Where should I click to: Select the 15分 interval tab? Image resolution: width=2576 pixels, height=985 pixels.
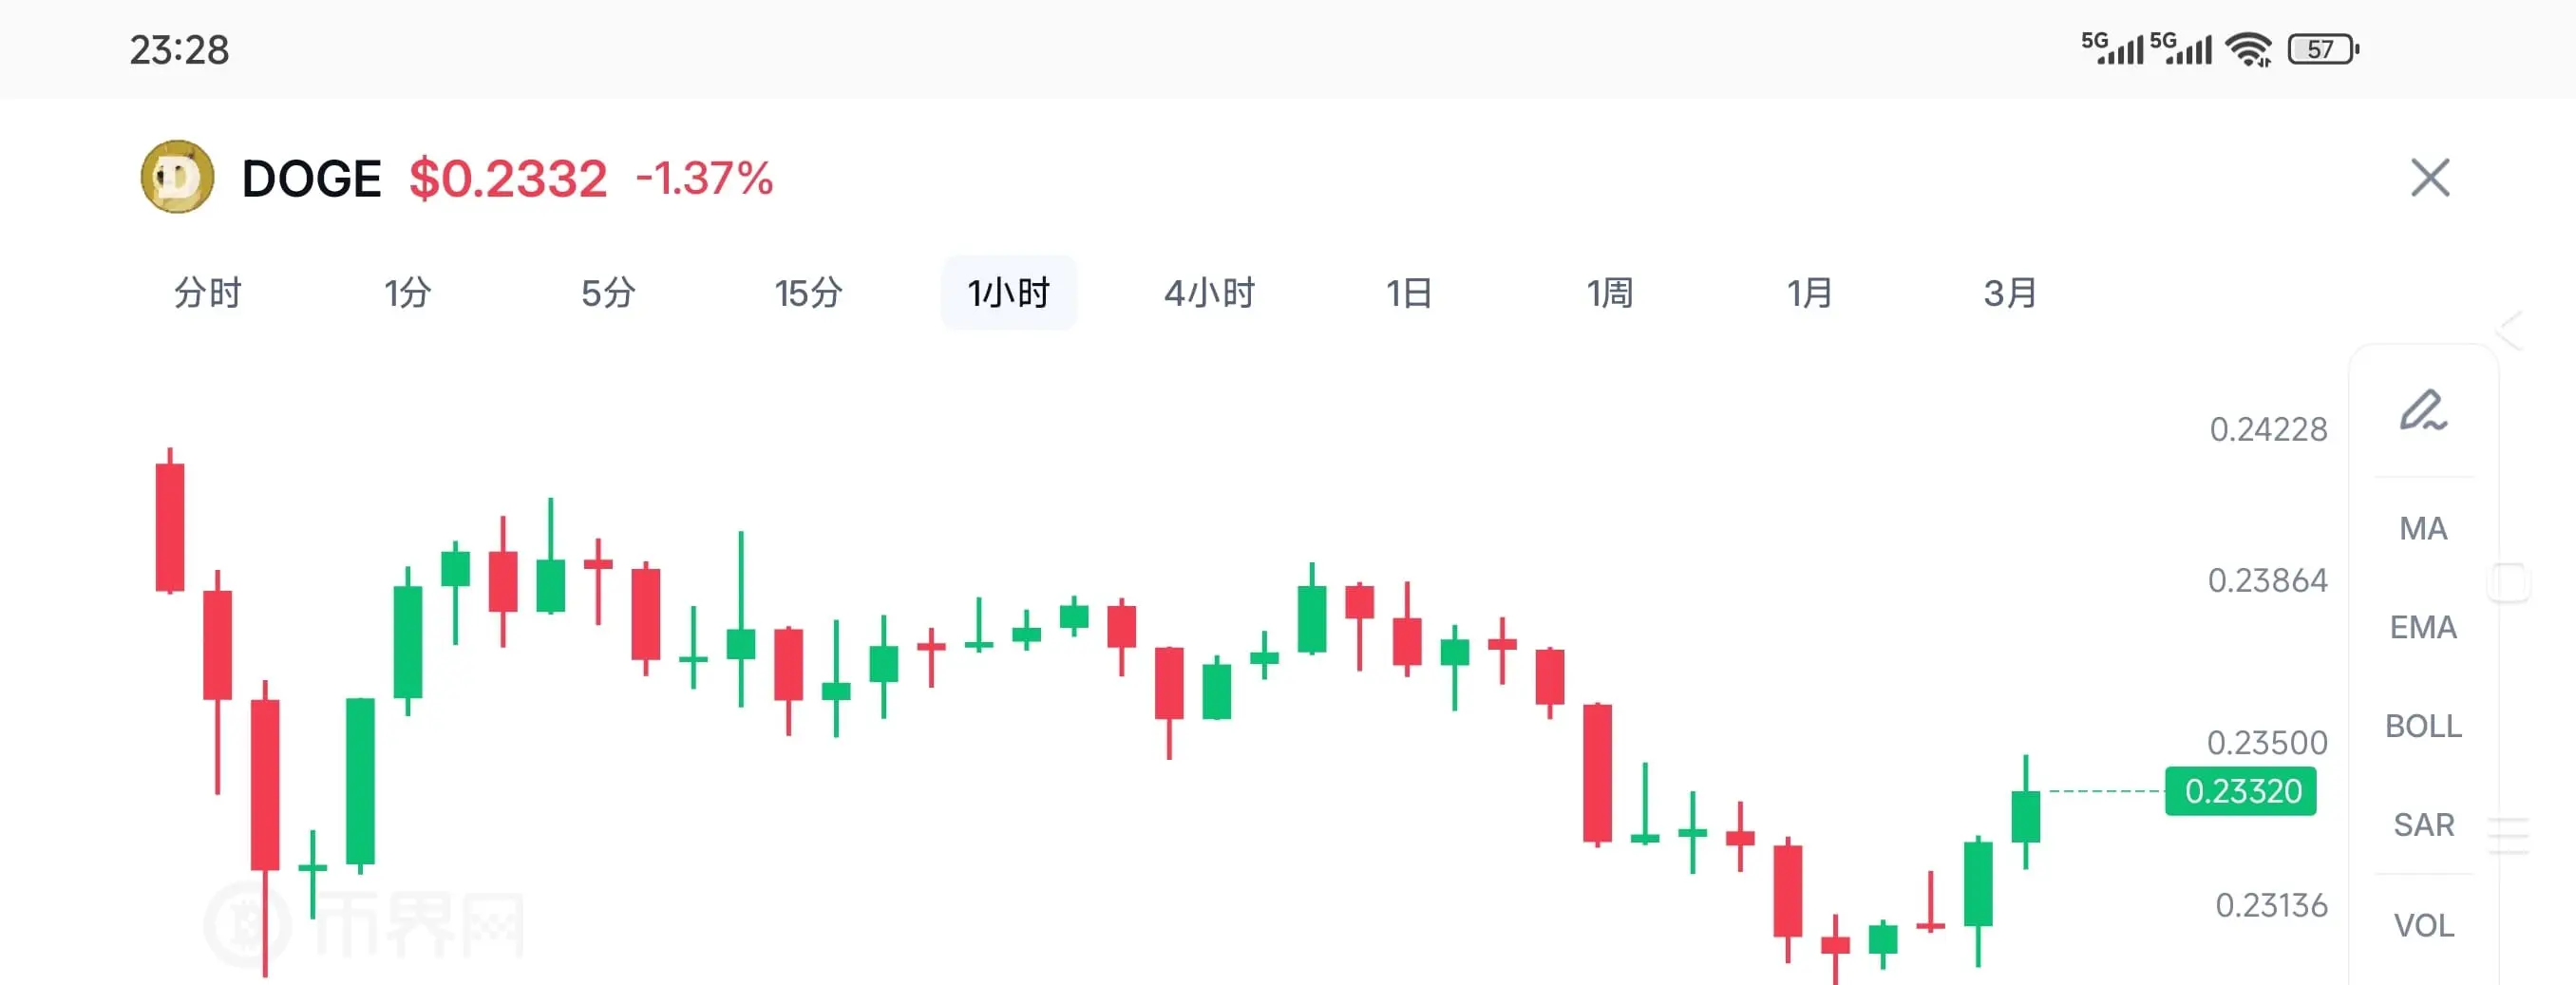pyautogui.click(x=808, y=293)
